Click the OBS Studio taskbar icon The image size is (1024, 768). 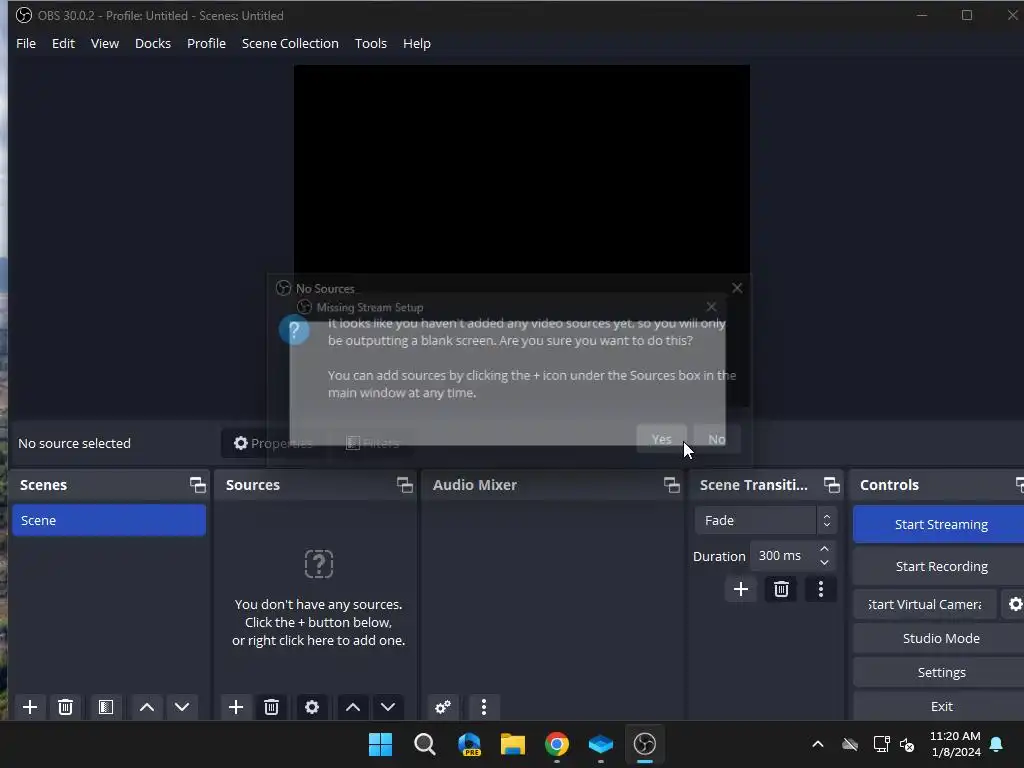pyautogui.click(x=645, y=744)
